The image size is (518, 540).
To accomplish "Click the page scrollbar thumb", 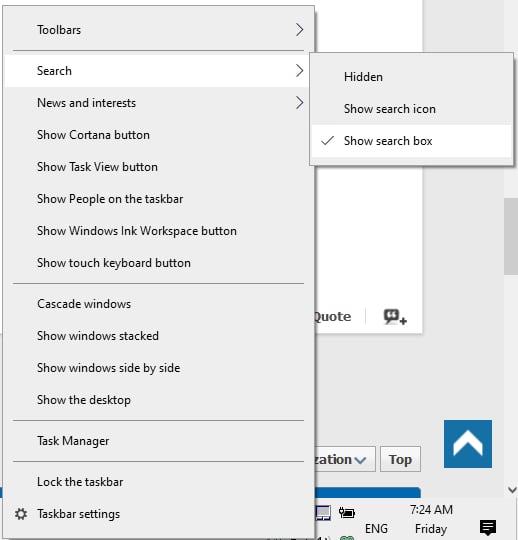I will 511,236.
